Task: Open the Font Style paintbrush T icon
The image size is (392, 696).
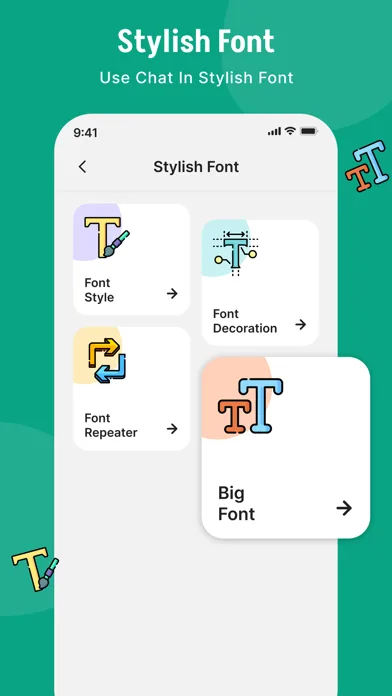Action: click(107, 237)
